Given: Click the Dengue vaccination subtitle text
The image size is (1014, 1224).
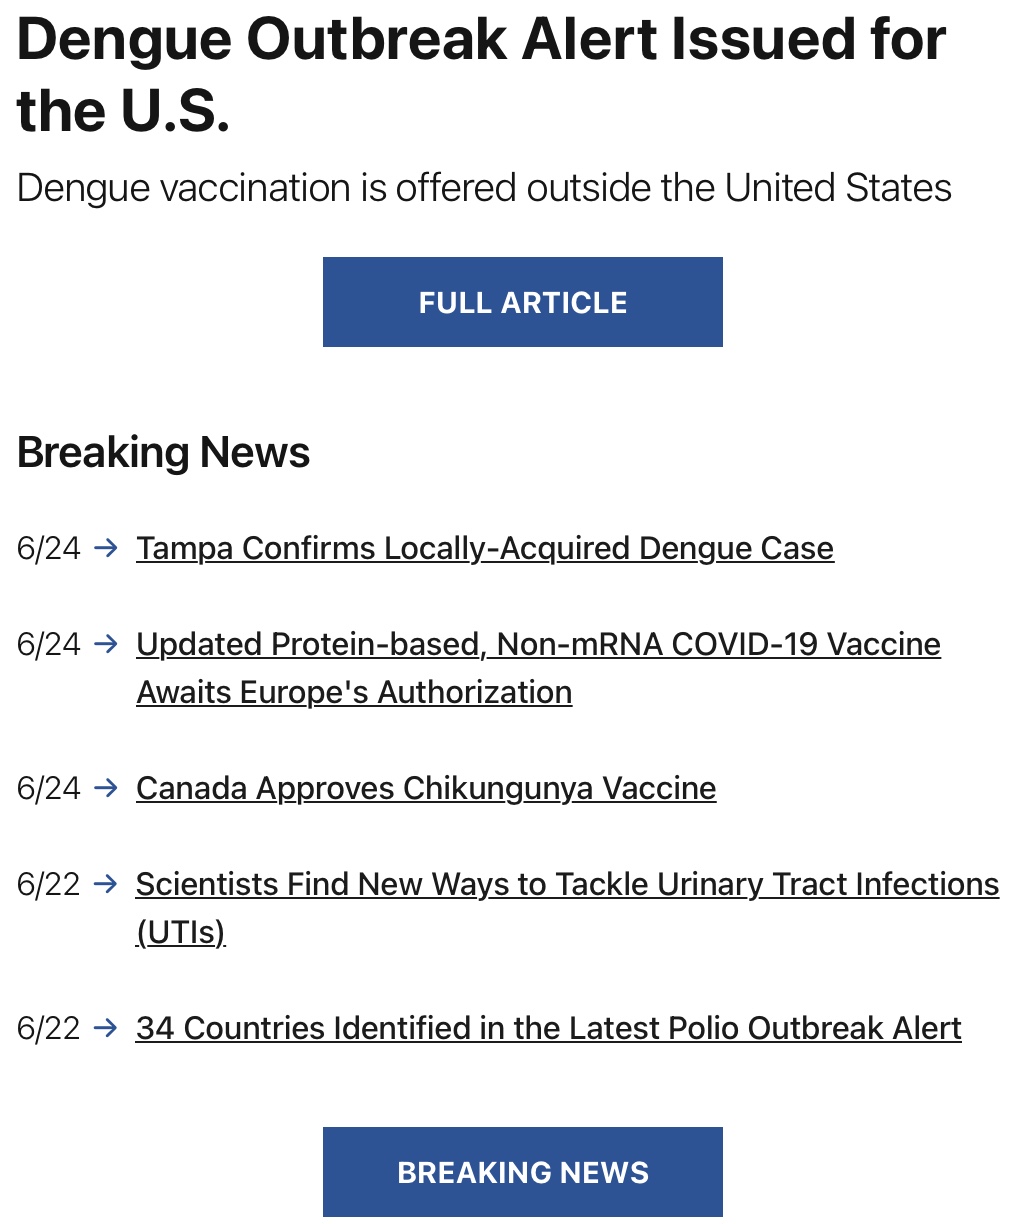Looking at the screenshot, I should (x=484, y=188).
